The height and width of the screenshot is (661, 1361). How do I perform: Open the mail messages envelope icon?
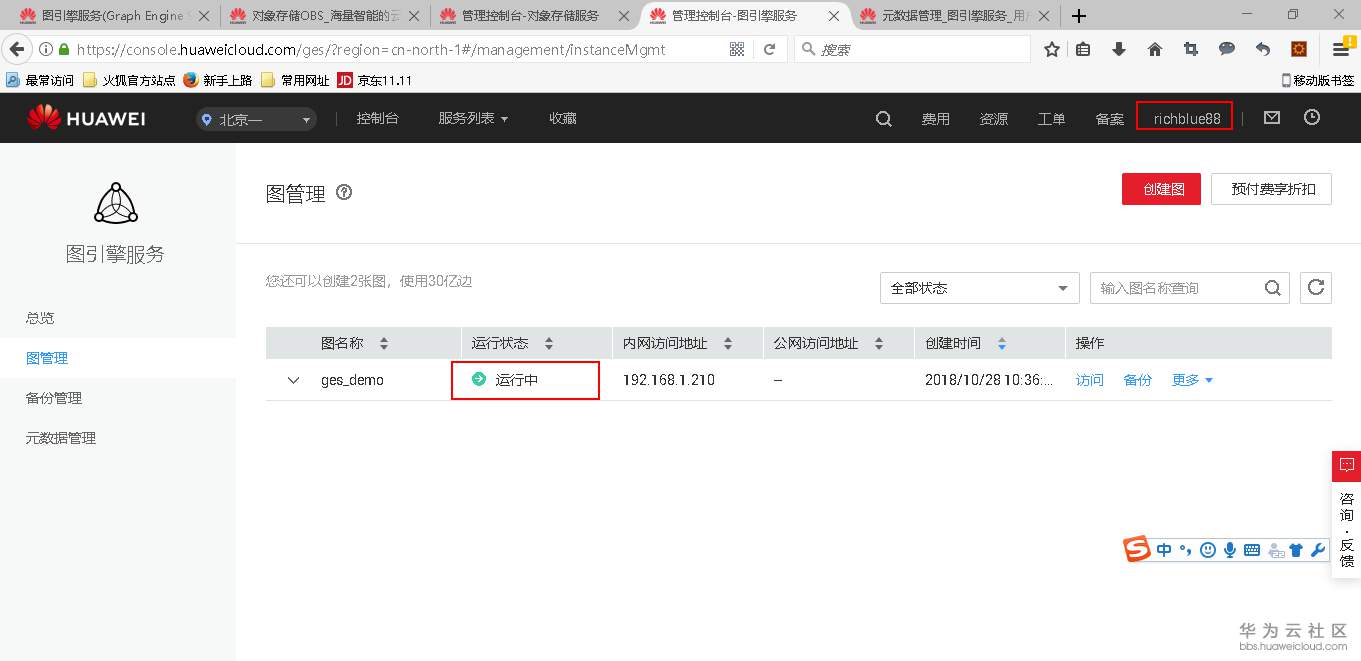click(1271, 117)
